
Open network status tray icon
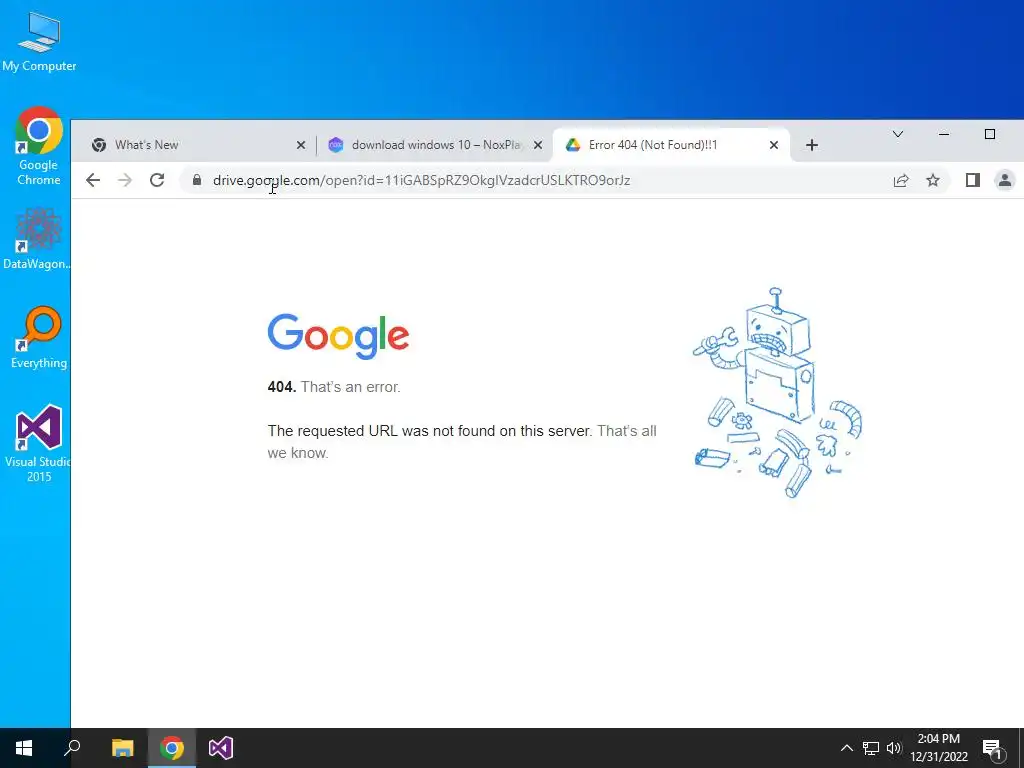pos(871,748)
